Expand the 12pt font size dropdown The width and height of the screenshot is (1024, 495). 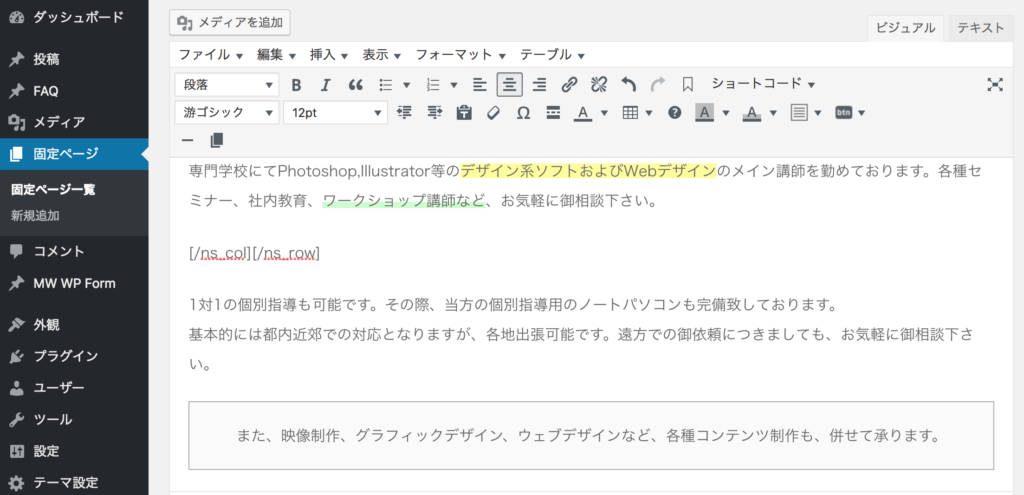pyautogui.click(x=335, y=113)
